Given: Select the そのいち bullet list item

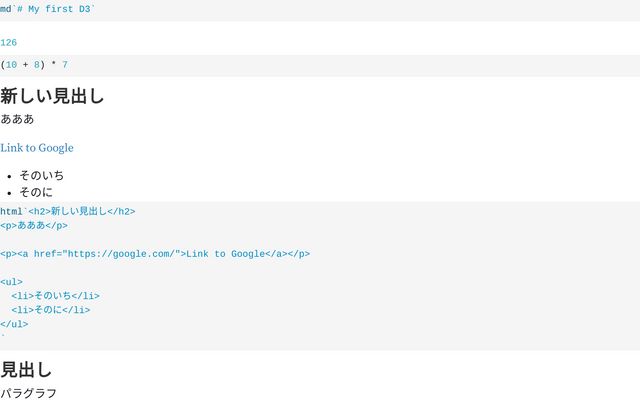Looking at the screenshot, I should click(41, 175).
